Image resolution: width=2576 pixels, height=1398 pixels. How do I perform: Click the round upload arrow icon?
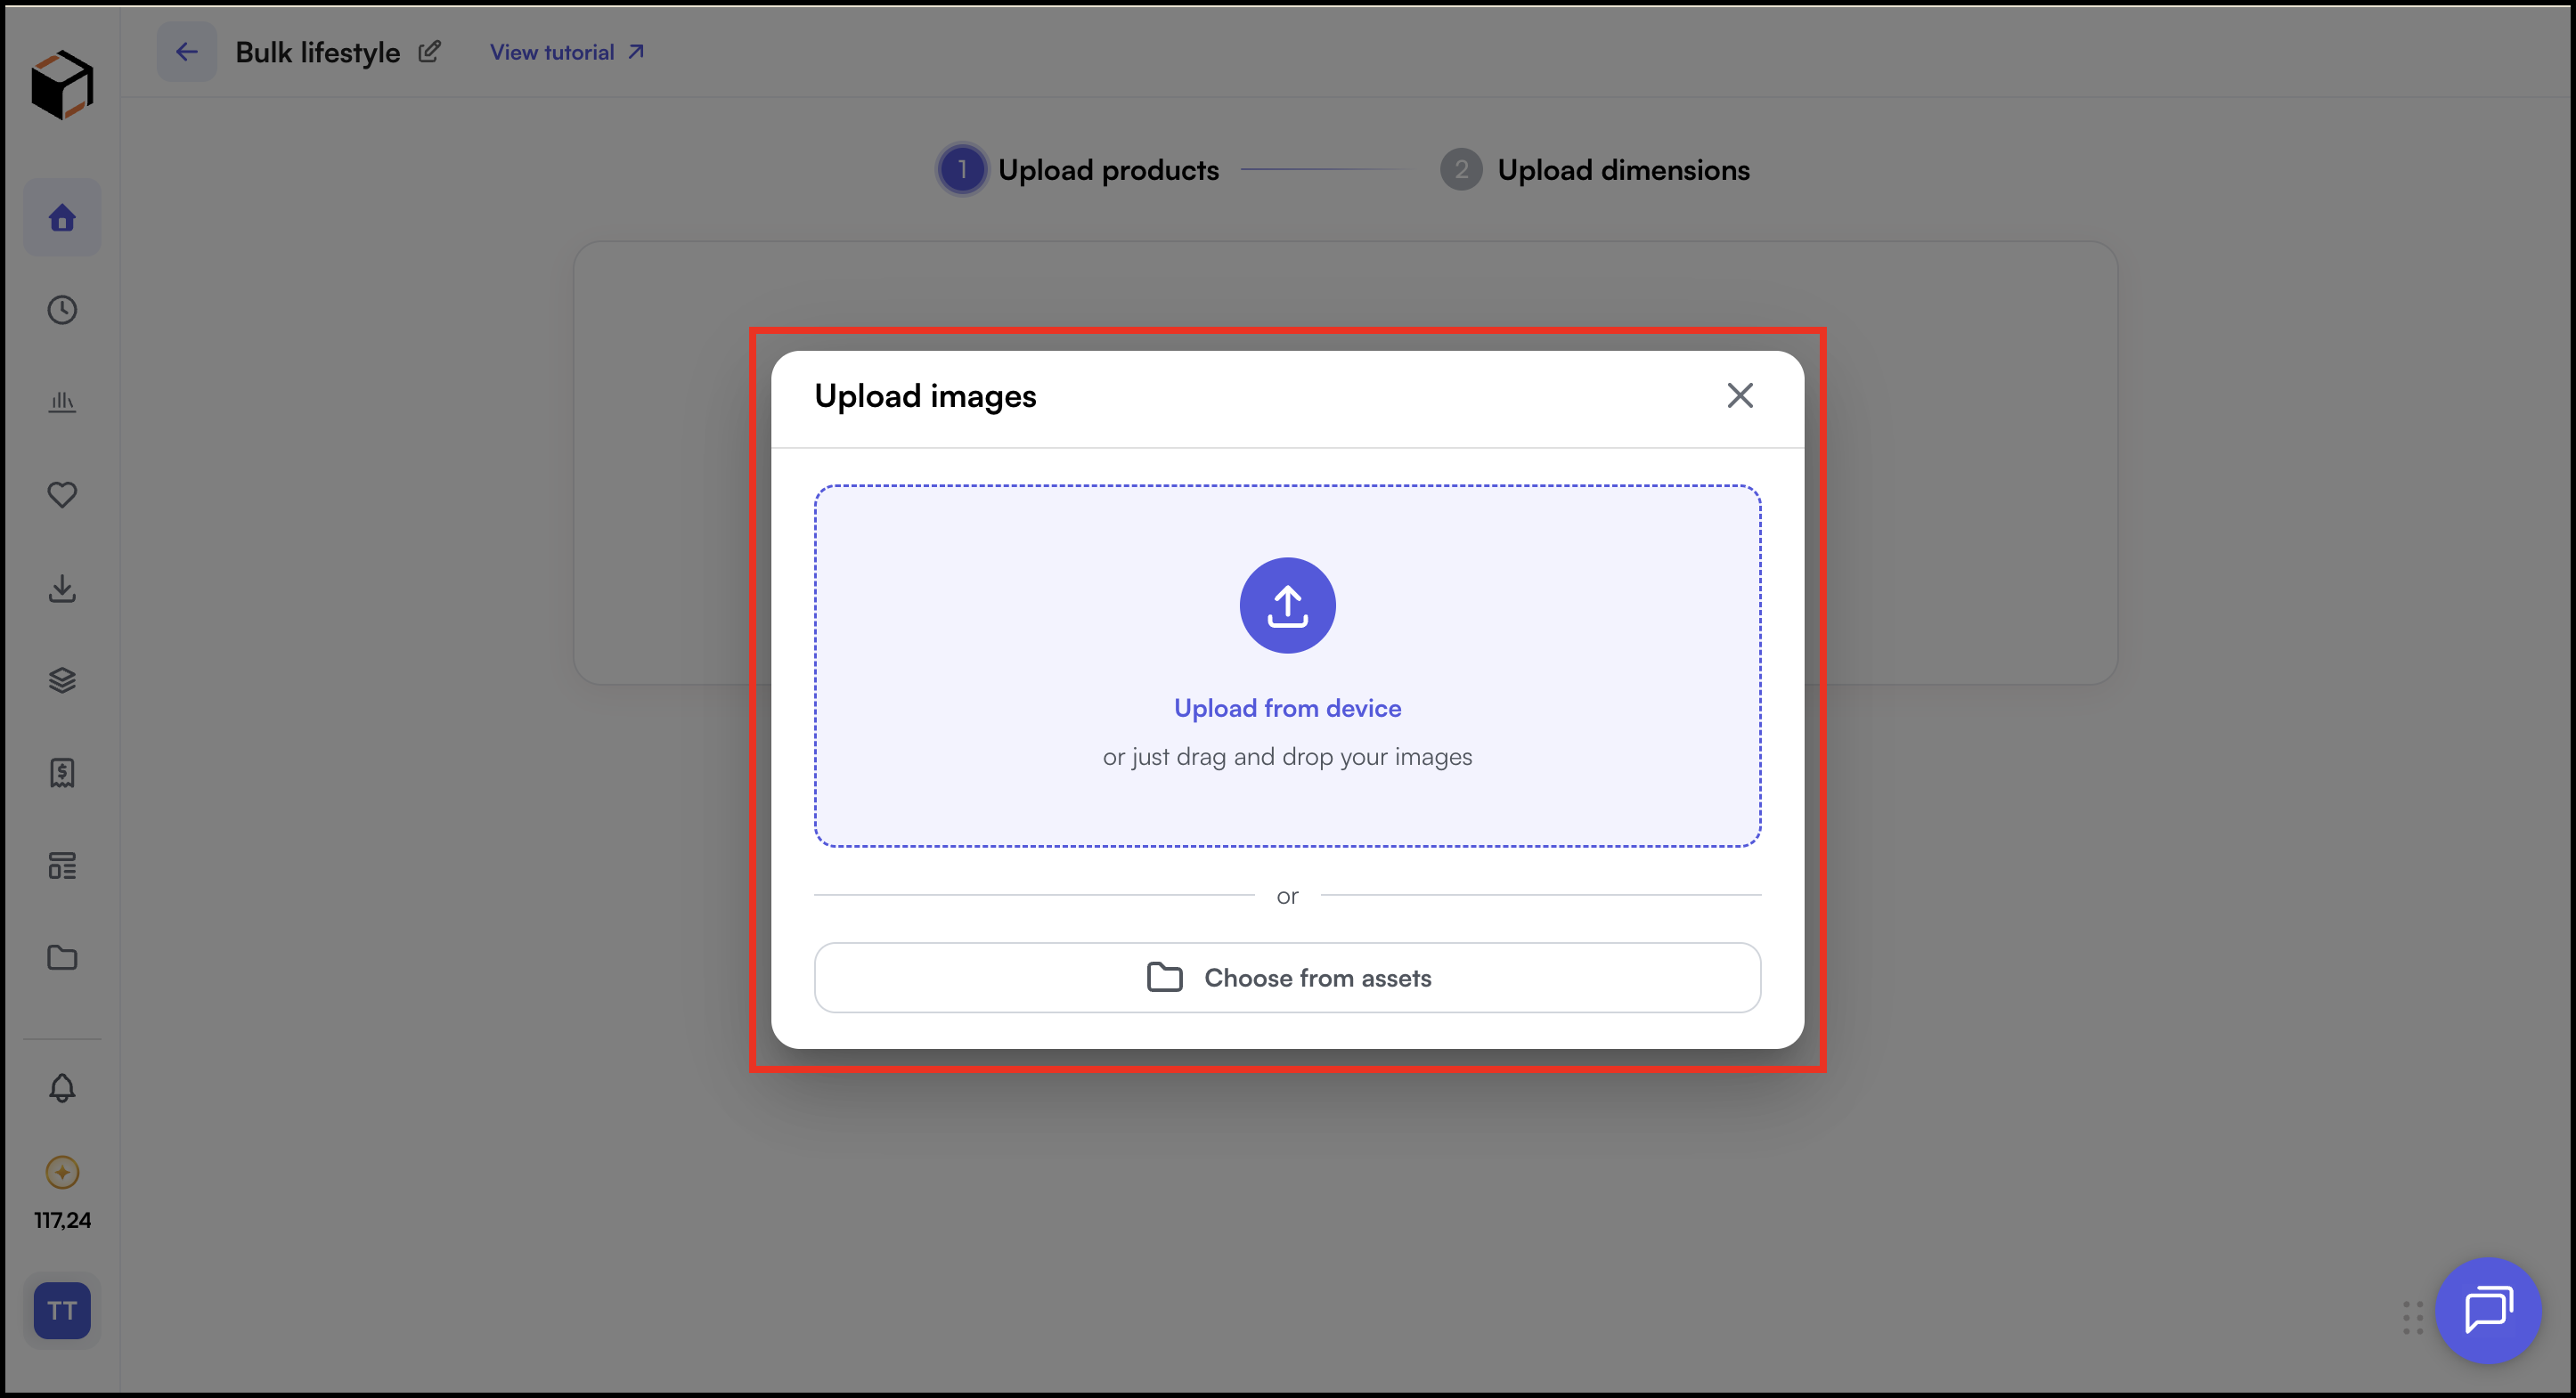[x=1287, y=606]
